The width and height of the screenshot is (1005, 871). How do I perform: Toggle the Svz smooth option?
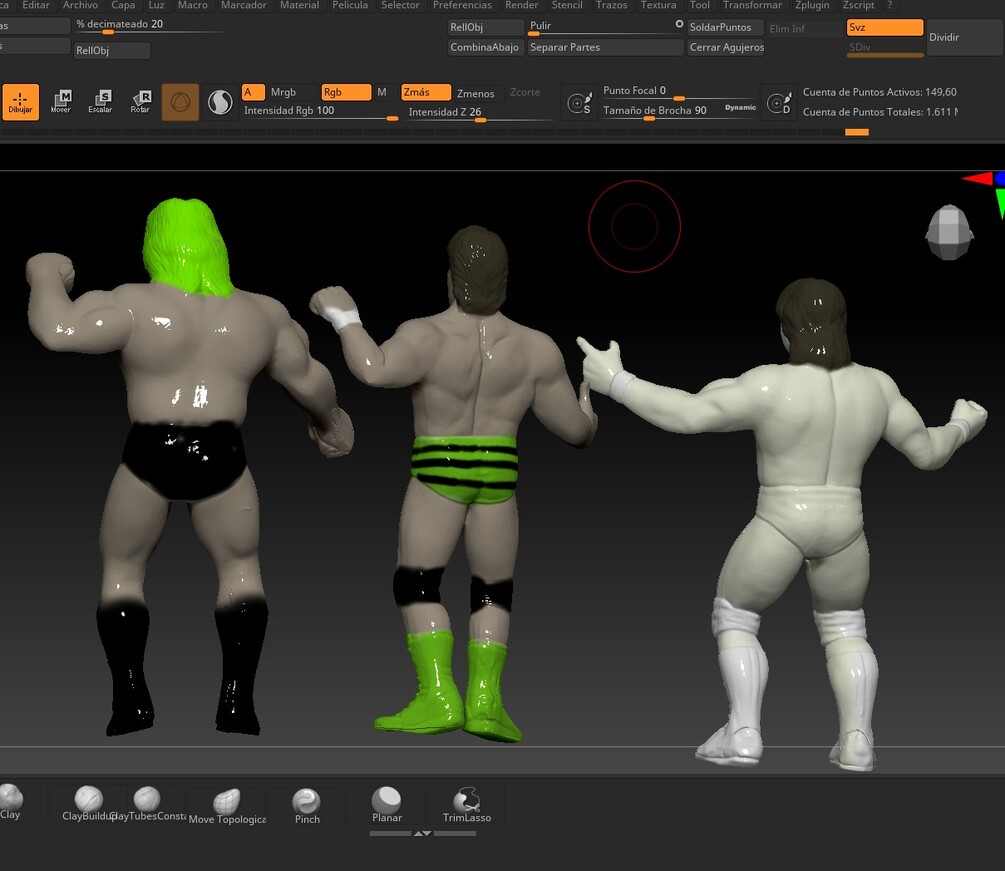click(x=885, y=27)
